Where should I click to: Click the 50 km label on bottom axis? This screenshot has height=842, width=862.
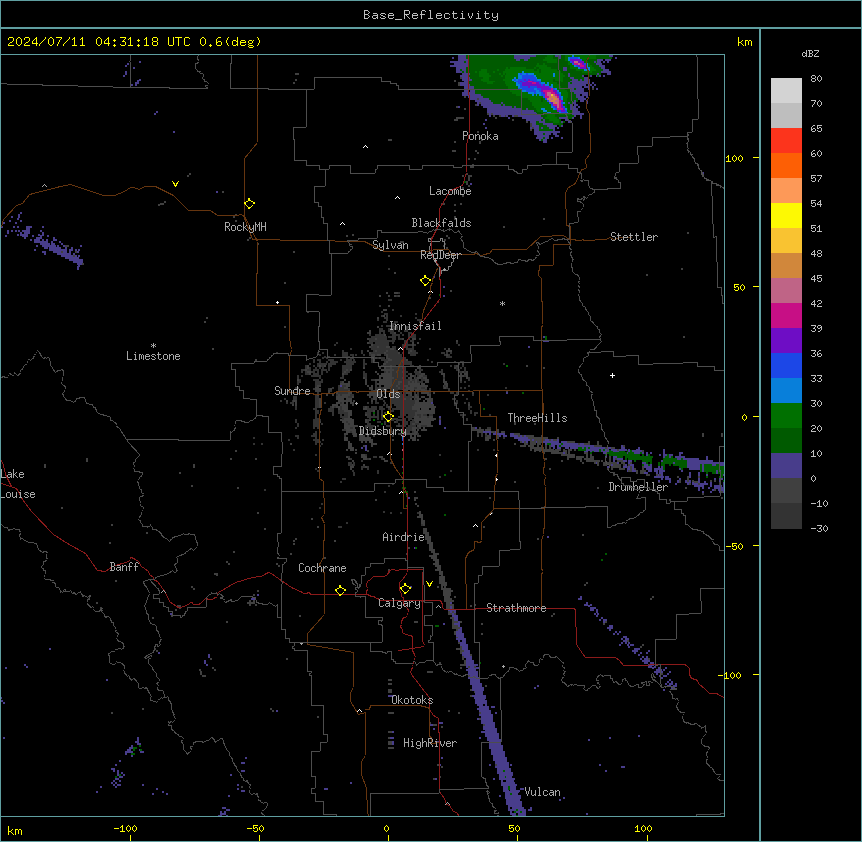[x=514, y=828]
